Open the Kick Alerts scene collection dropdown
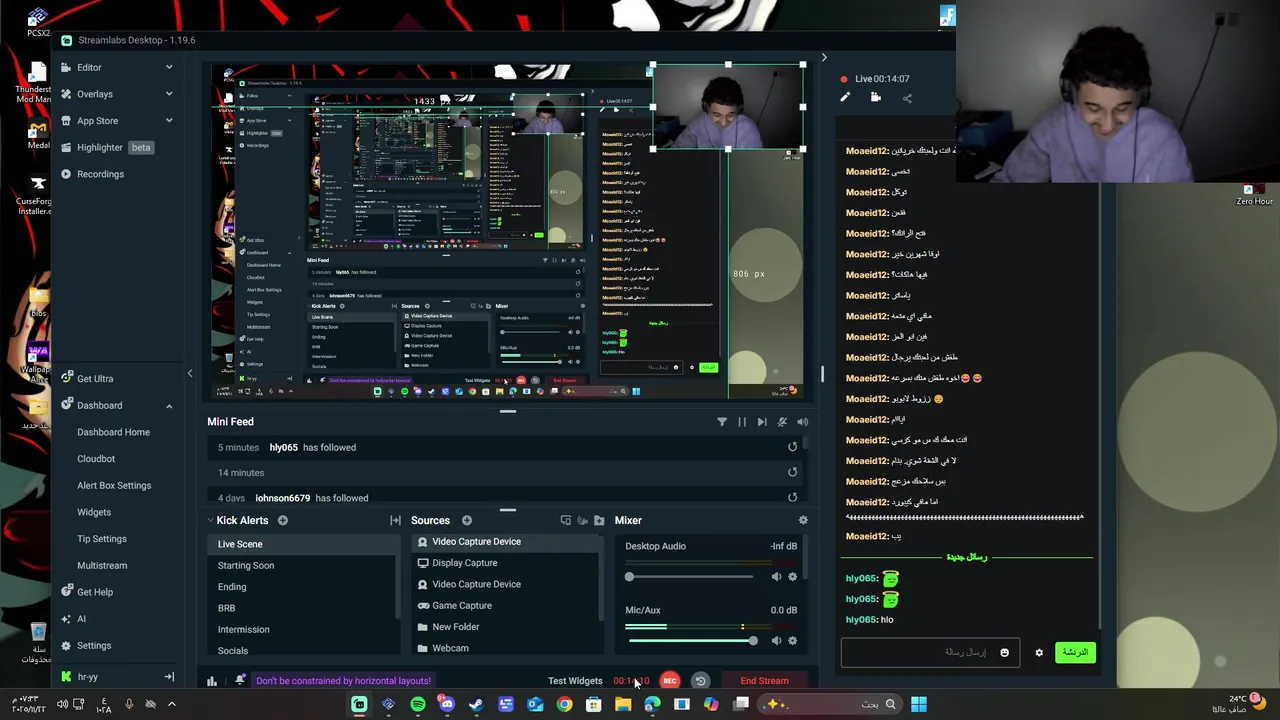The height and width of the screenshot is (720, 1280). [x=237, y=520]
